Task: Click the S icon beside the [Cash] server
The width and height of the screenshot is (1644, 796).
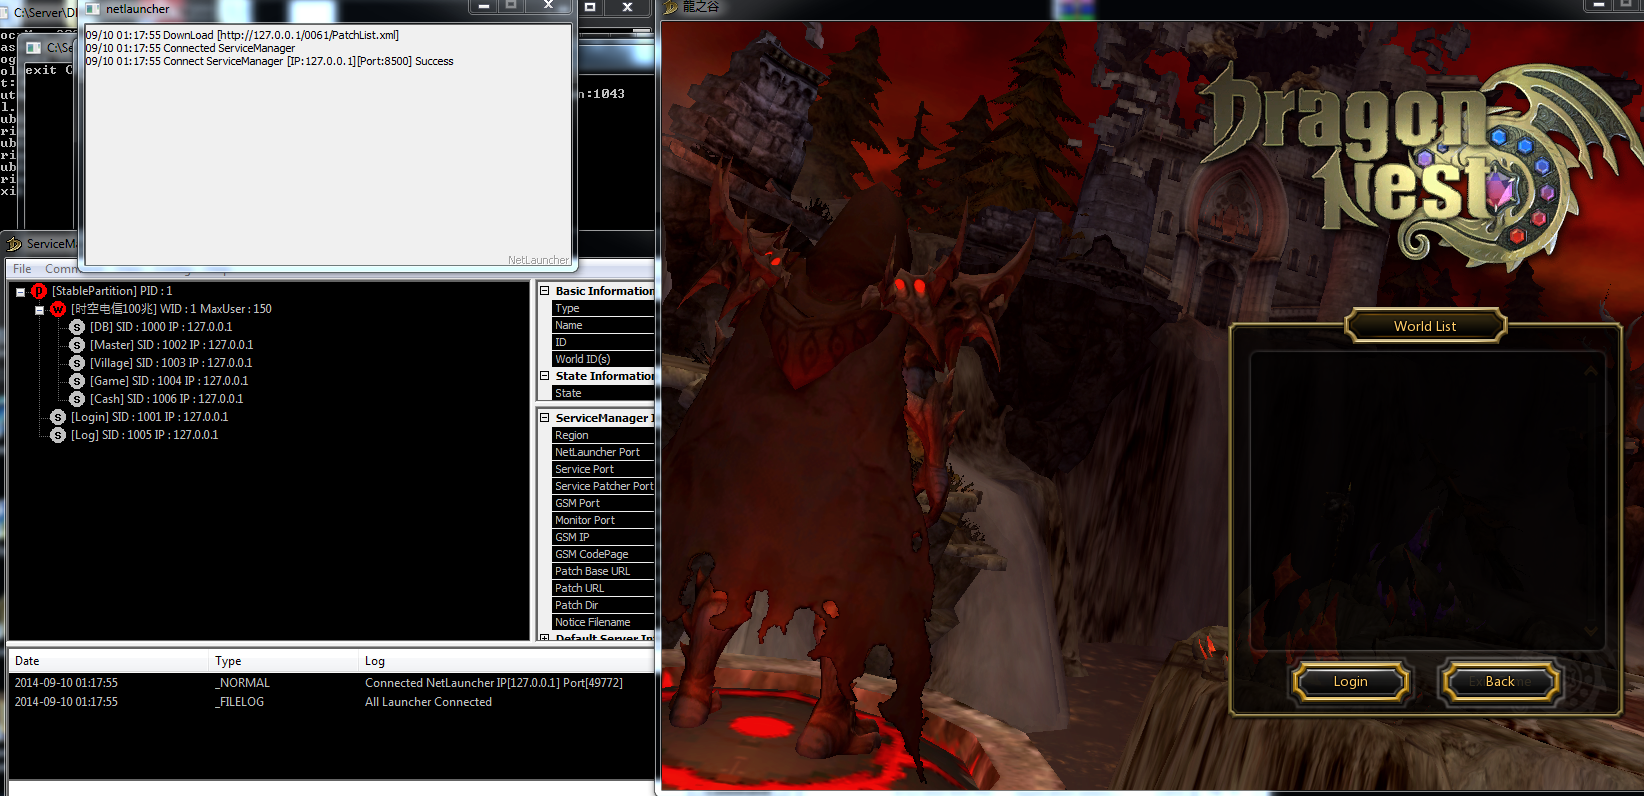Action: 77,399
